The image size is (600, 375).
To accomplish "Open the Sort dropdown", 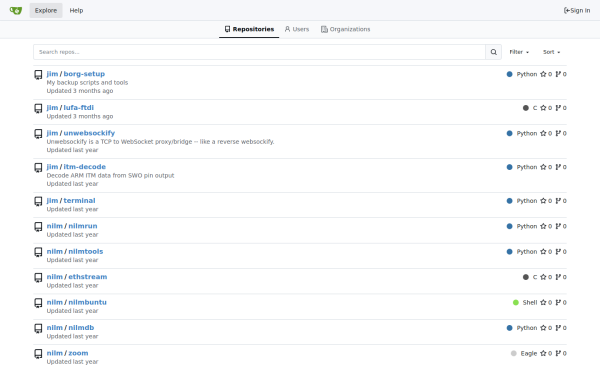I will click(551, 52).
